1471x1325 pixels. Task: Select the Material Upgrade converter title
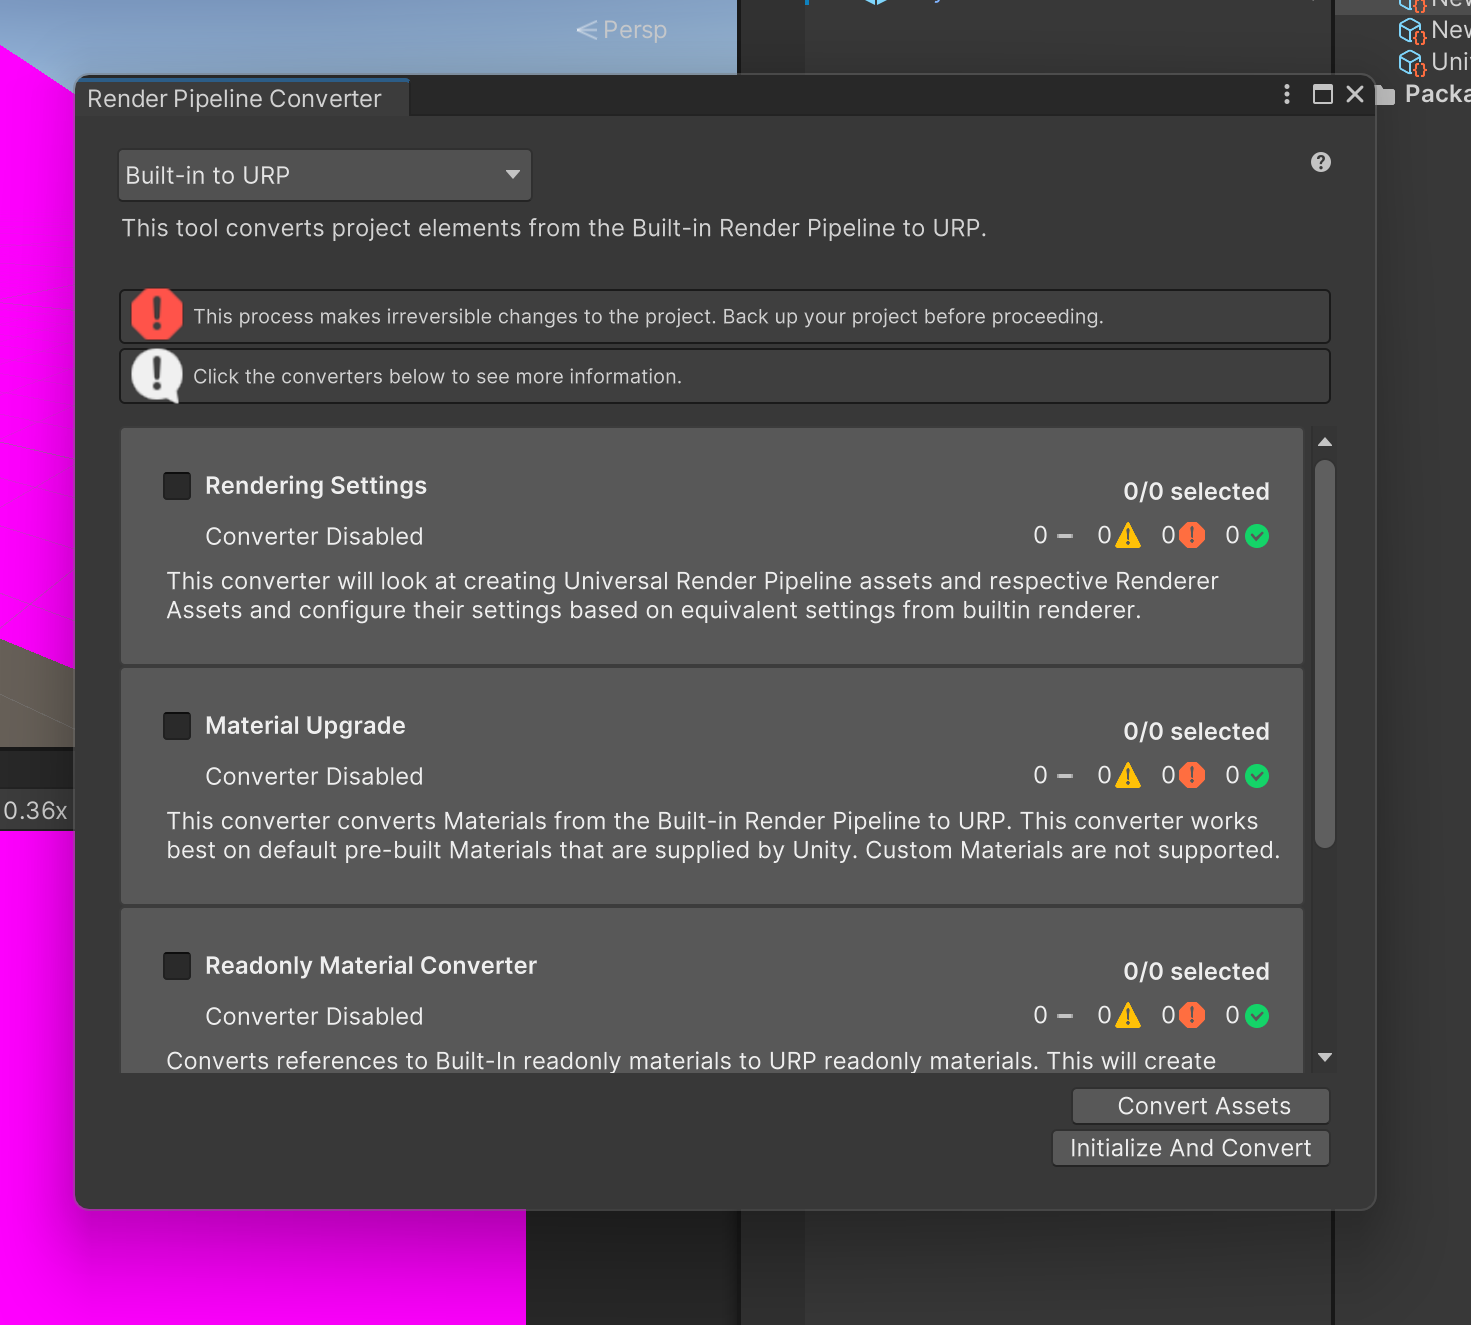[305, 726]
